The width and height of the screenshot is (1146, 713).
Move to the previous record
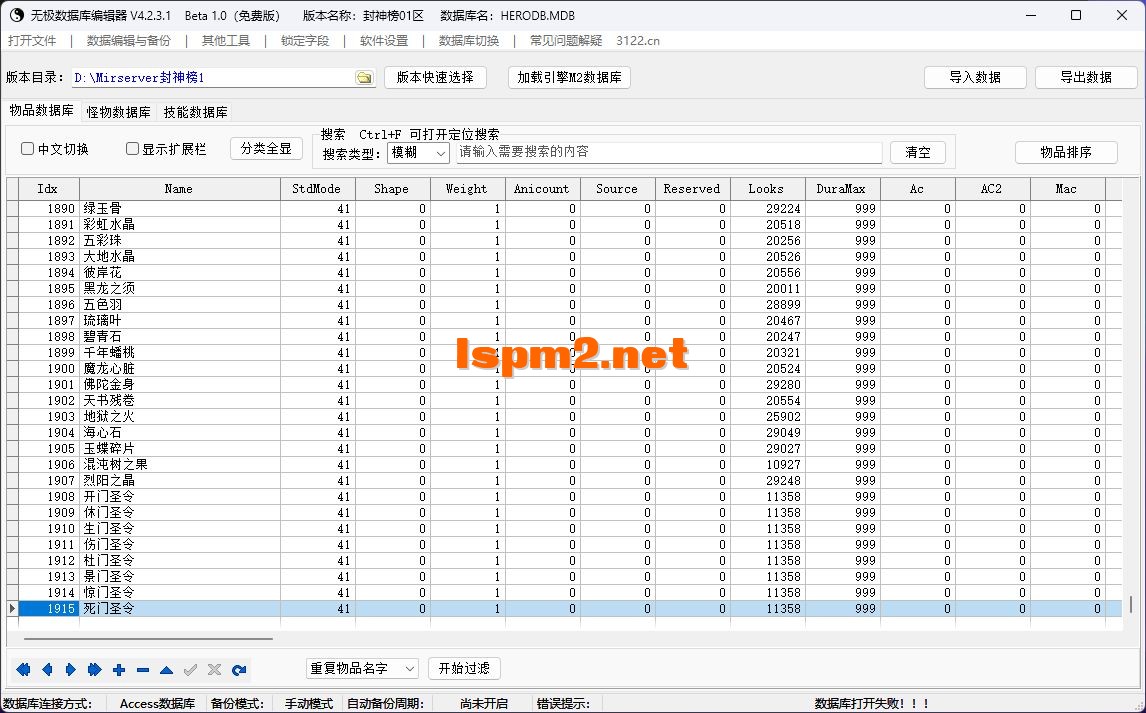coord(46,669)
